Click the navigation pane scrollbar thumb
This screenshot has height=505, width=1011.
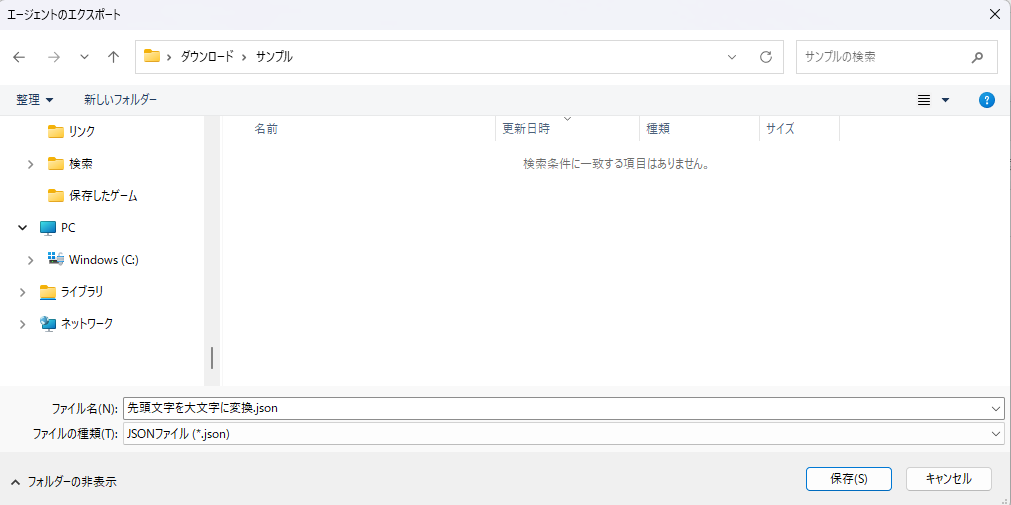[211, 357]
